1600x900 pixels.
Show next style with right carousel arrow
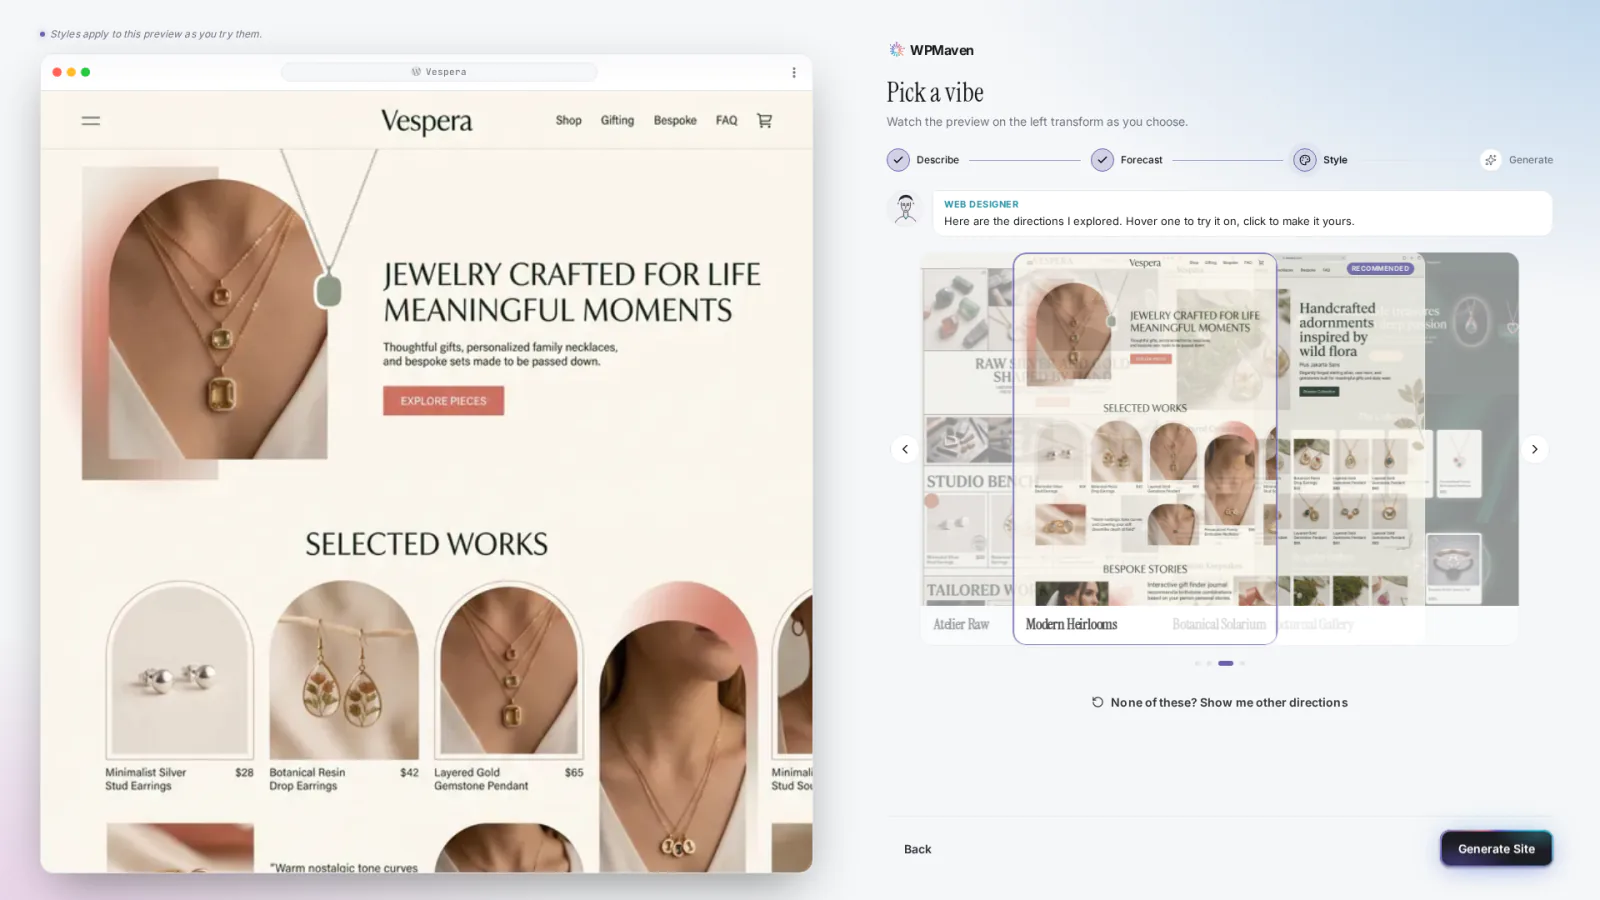point(1535,449)
